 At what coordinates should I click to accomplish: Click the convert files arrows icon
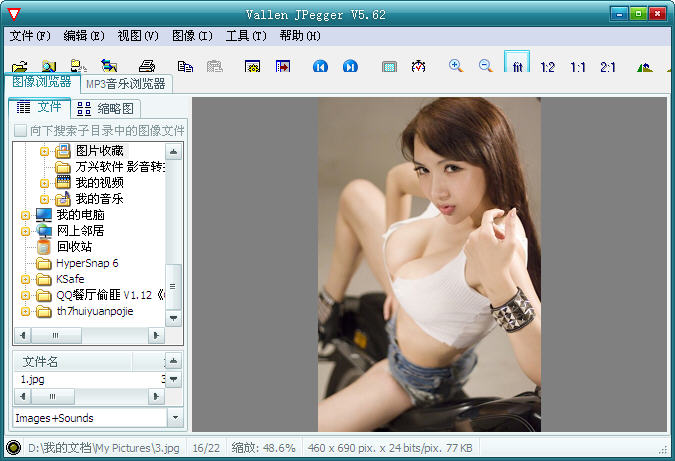click(x=109, y=66)
